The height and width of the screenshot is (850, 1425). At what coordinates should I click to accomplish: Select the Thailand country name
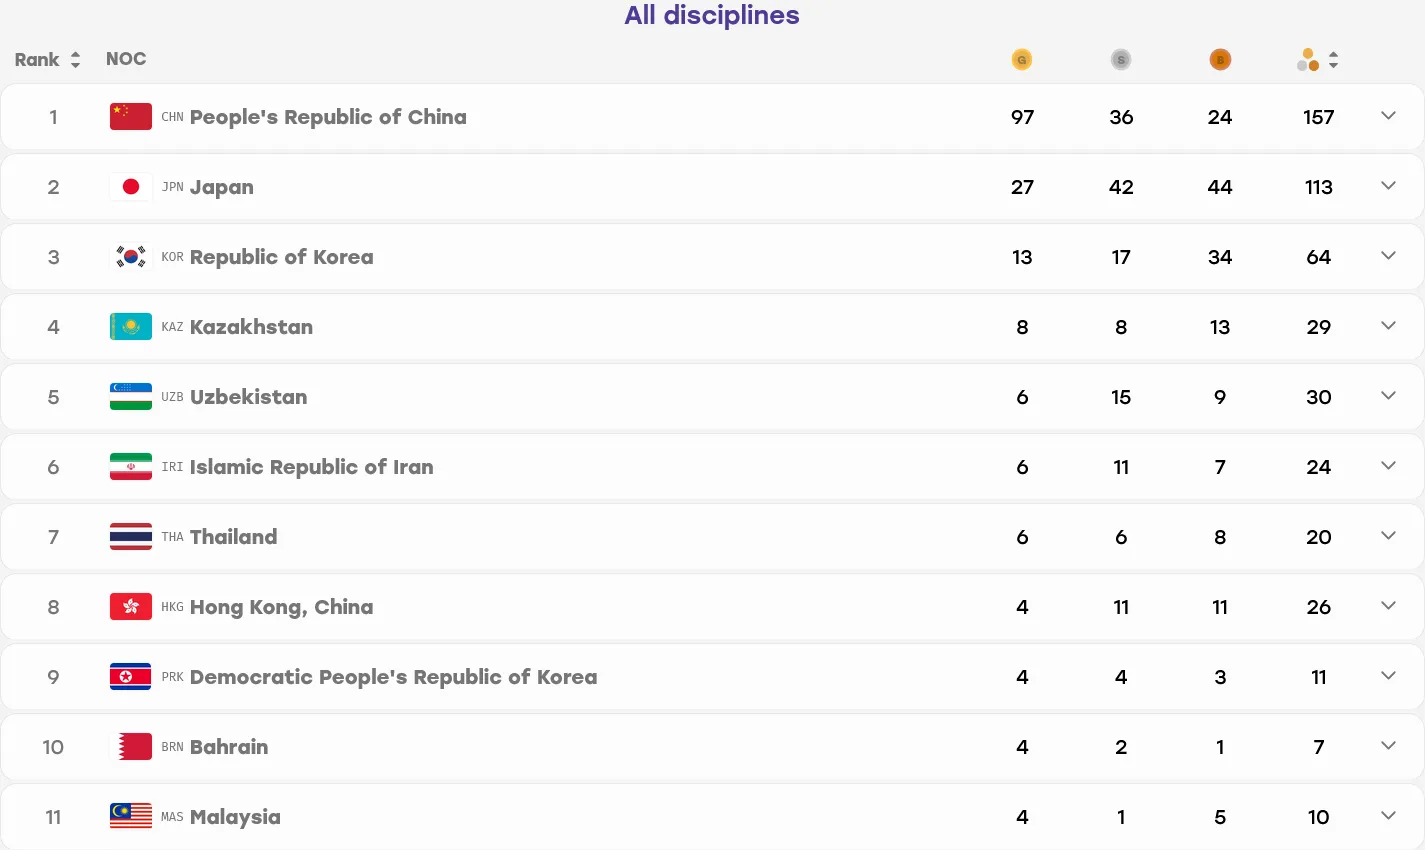234,537
